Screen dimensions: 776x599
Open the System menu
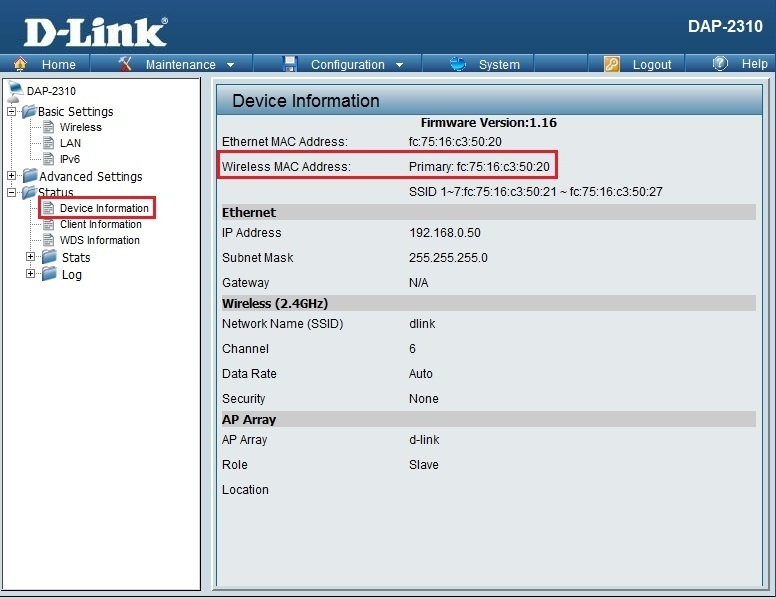[x=498, y=65]
